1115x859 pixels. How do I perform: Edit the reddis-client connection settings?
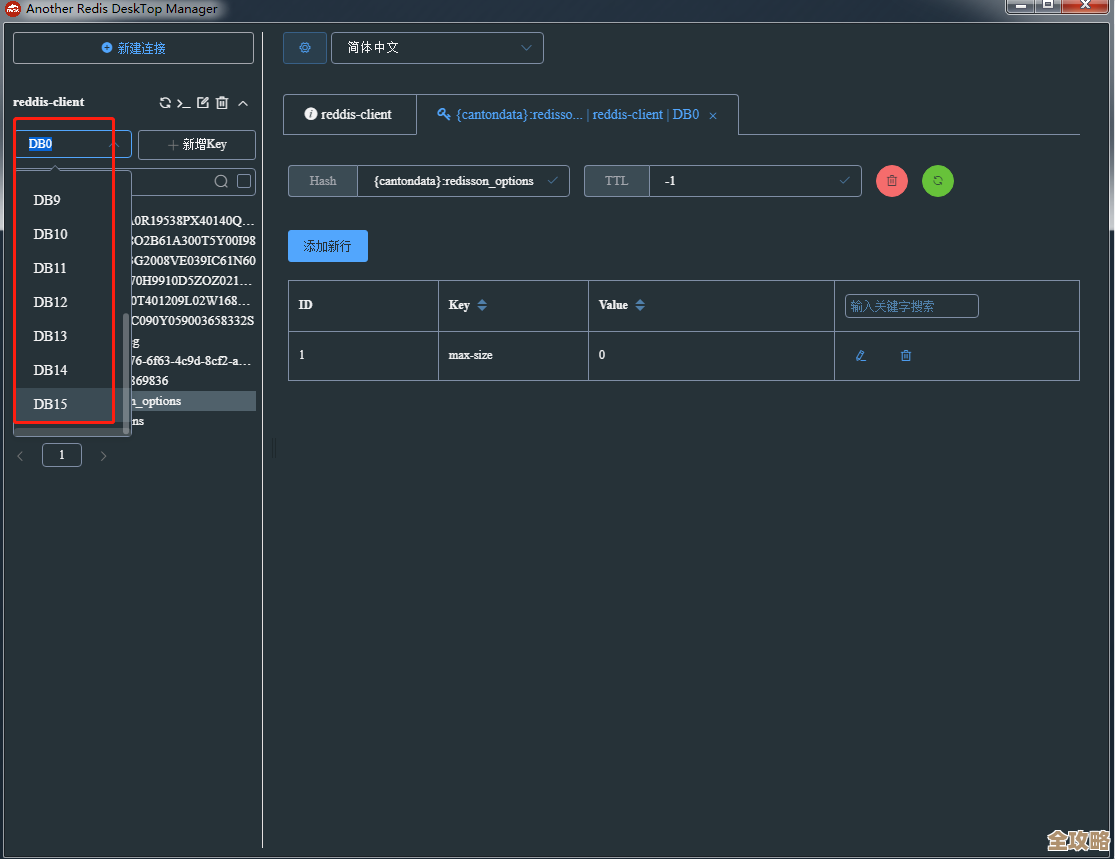203,103
